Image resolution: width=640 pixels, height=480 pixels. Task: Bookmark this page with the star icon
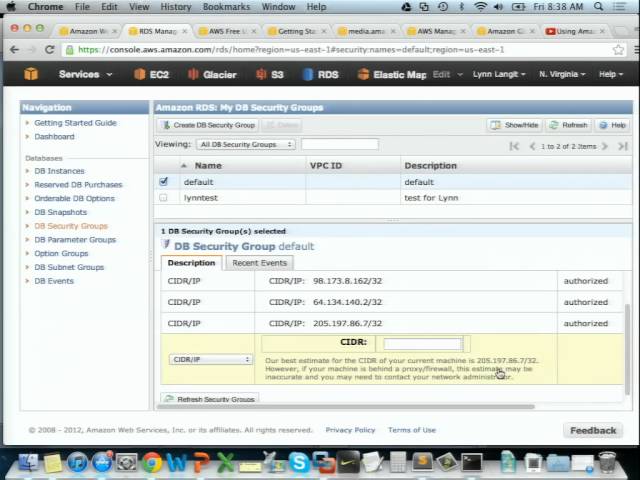[x=618, y=50]
